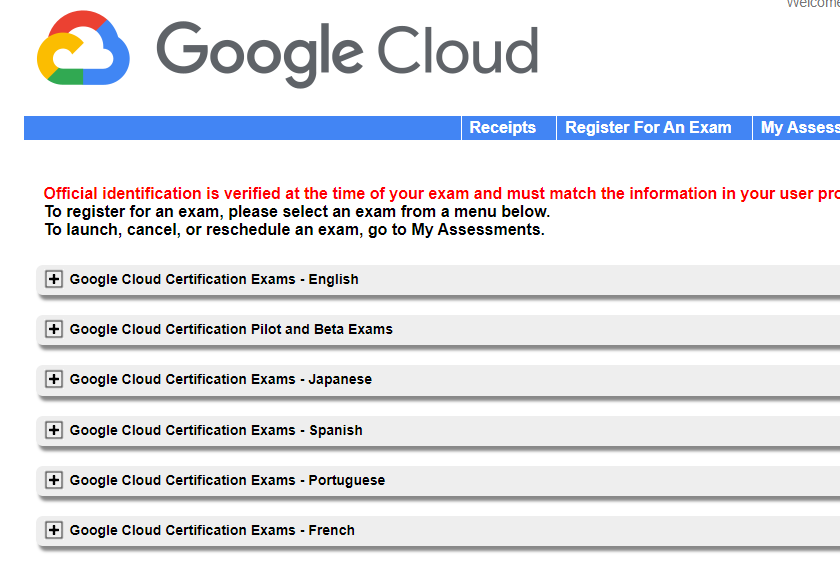This screenshot has width=840, height=562.
Task: Expand the Portuguese exams plus icon
Action: 54,480
